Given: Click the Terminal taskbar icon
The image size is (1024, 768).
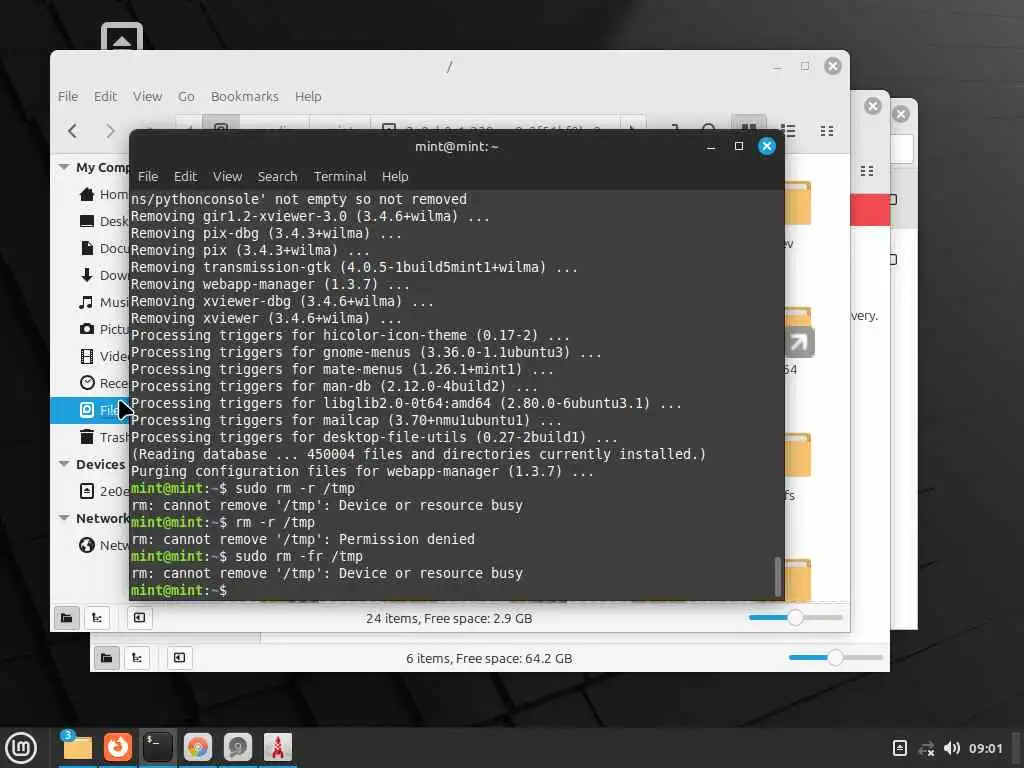Looking at the screenshot, I should pyautogui.click(x=157, y=747).
